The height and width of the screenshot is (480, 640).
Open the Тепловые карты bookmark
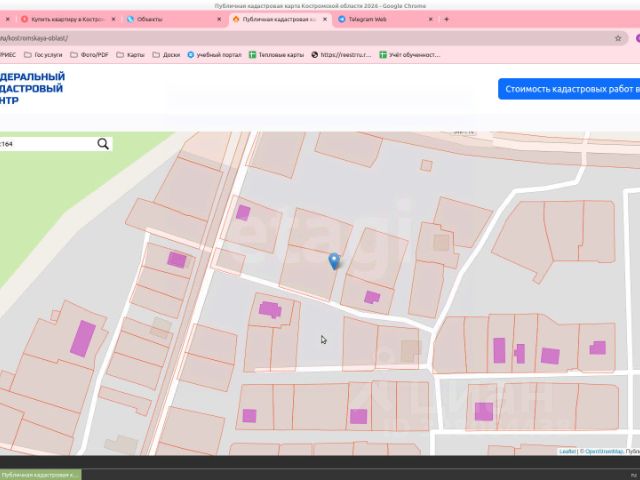click(x=276, y=55)
